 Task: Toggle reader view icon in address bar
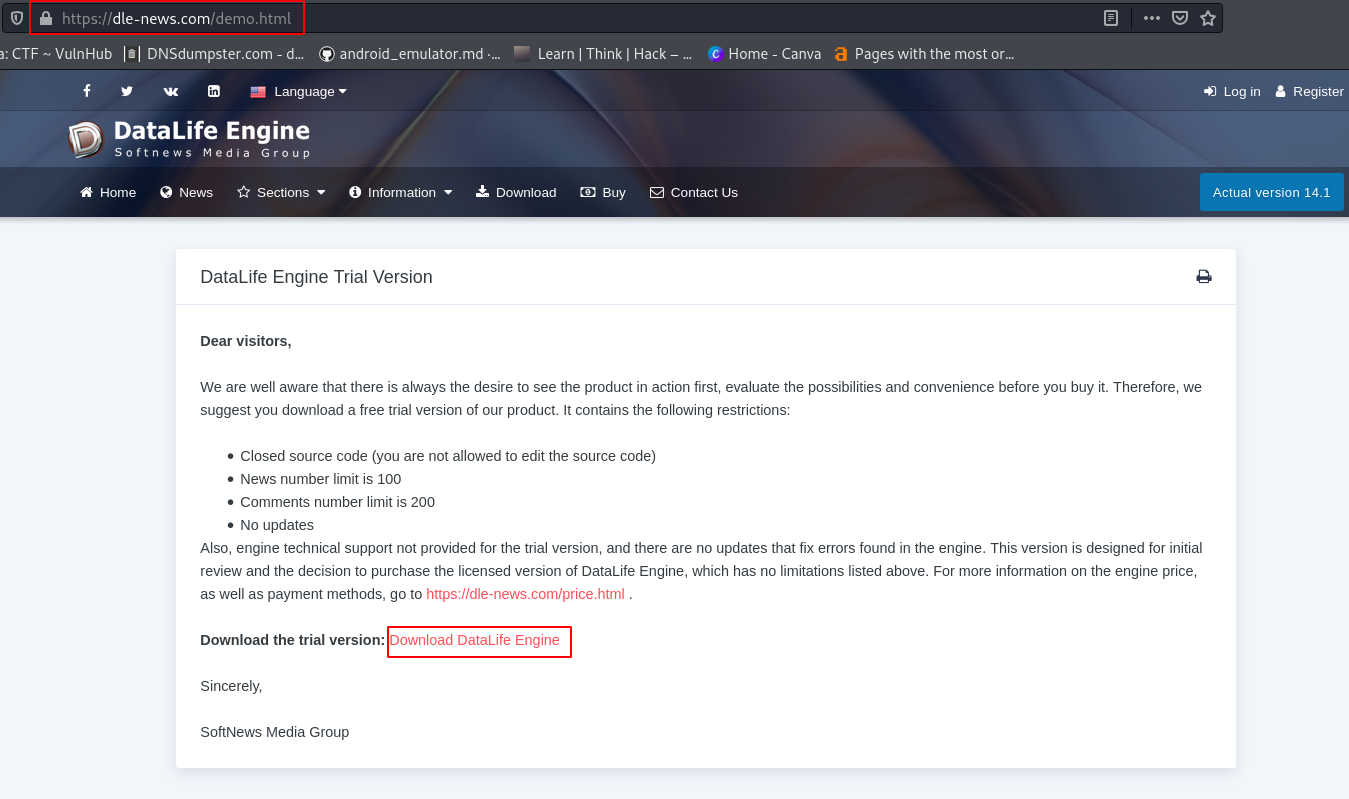1110,18
